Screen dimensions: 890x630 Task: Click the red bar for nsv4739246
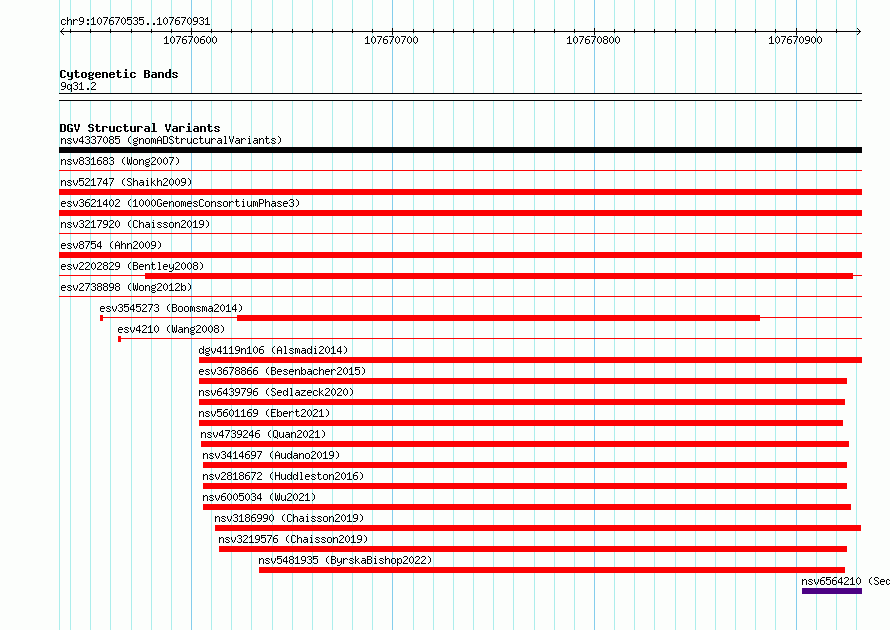[x=525, y=444]
